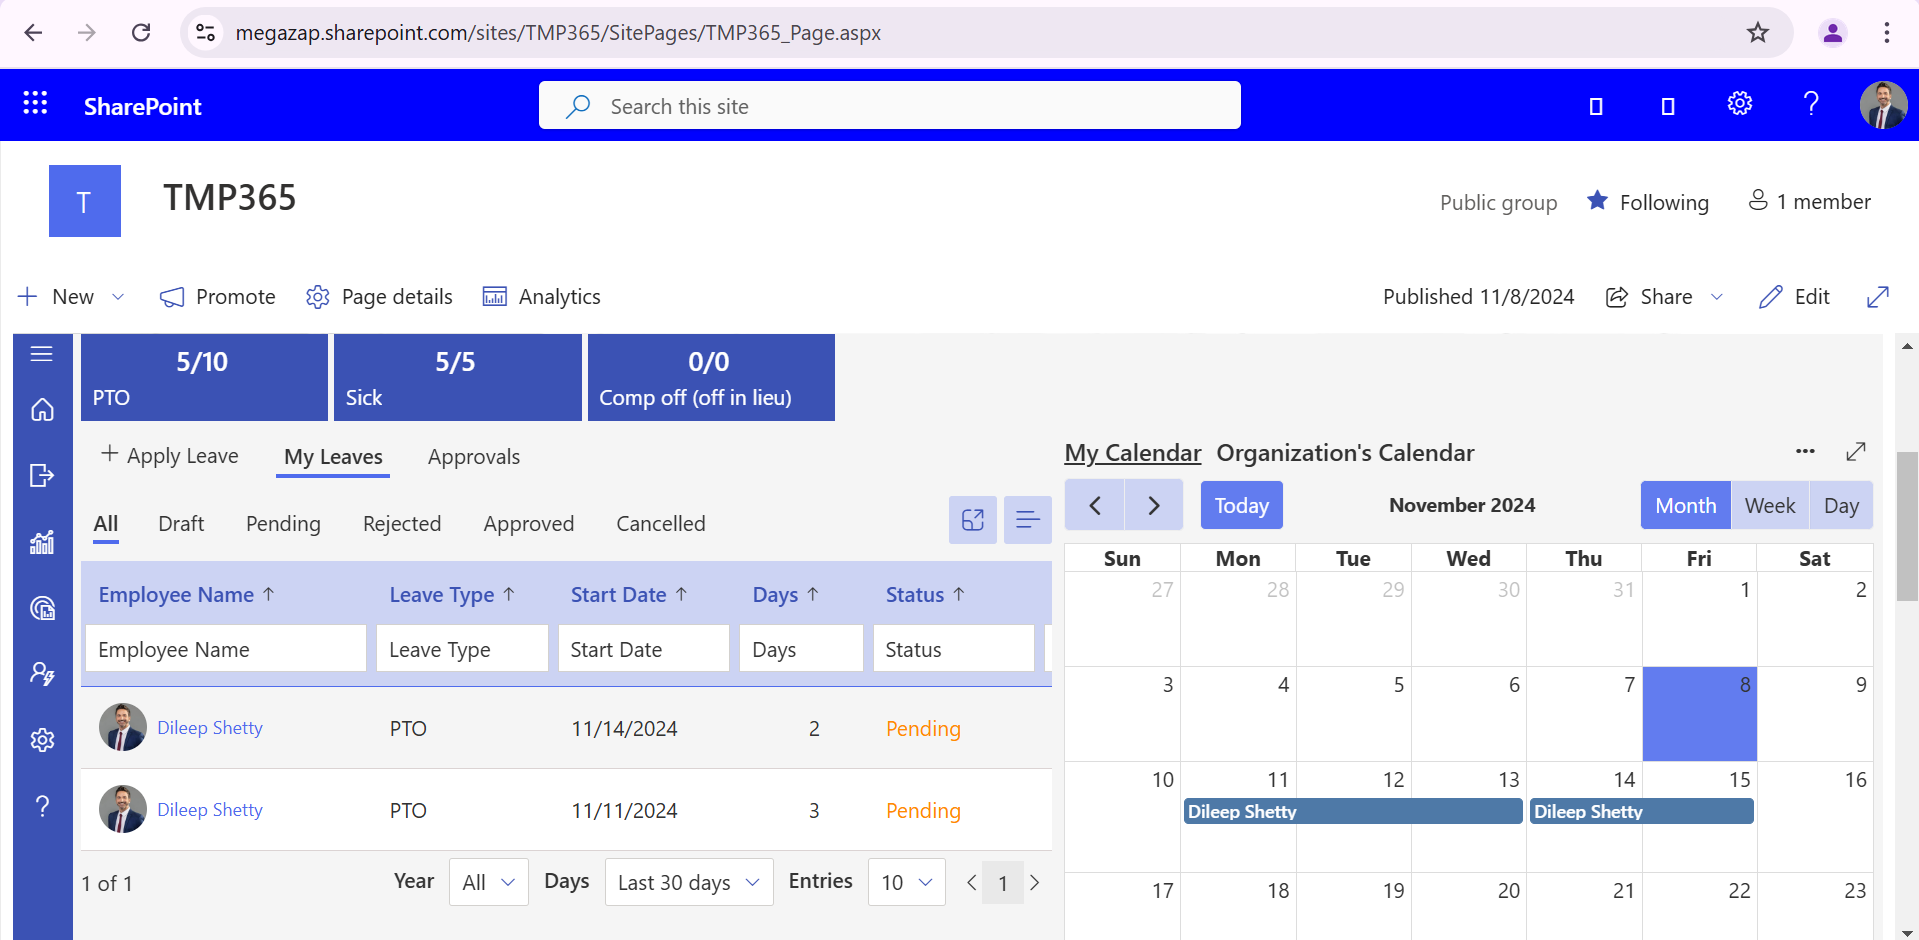
Task: Select the All filter tab
Action: (x=106, y=524)
